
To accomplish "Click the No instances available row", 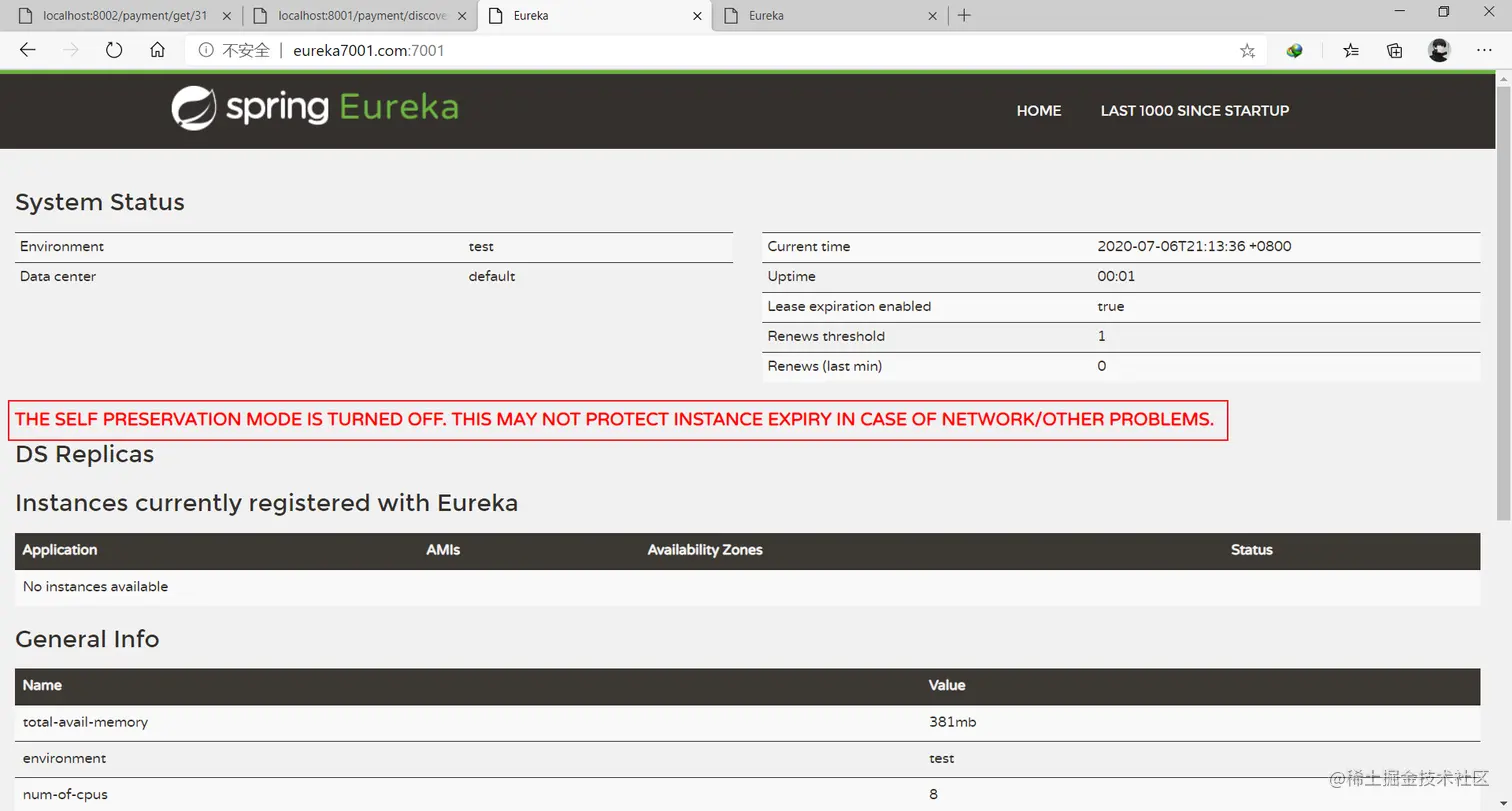I will 747,587.
